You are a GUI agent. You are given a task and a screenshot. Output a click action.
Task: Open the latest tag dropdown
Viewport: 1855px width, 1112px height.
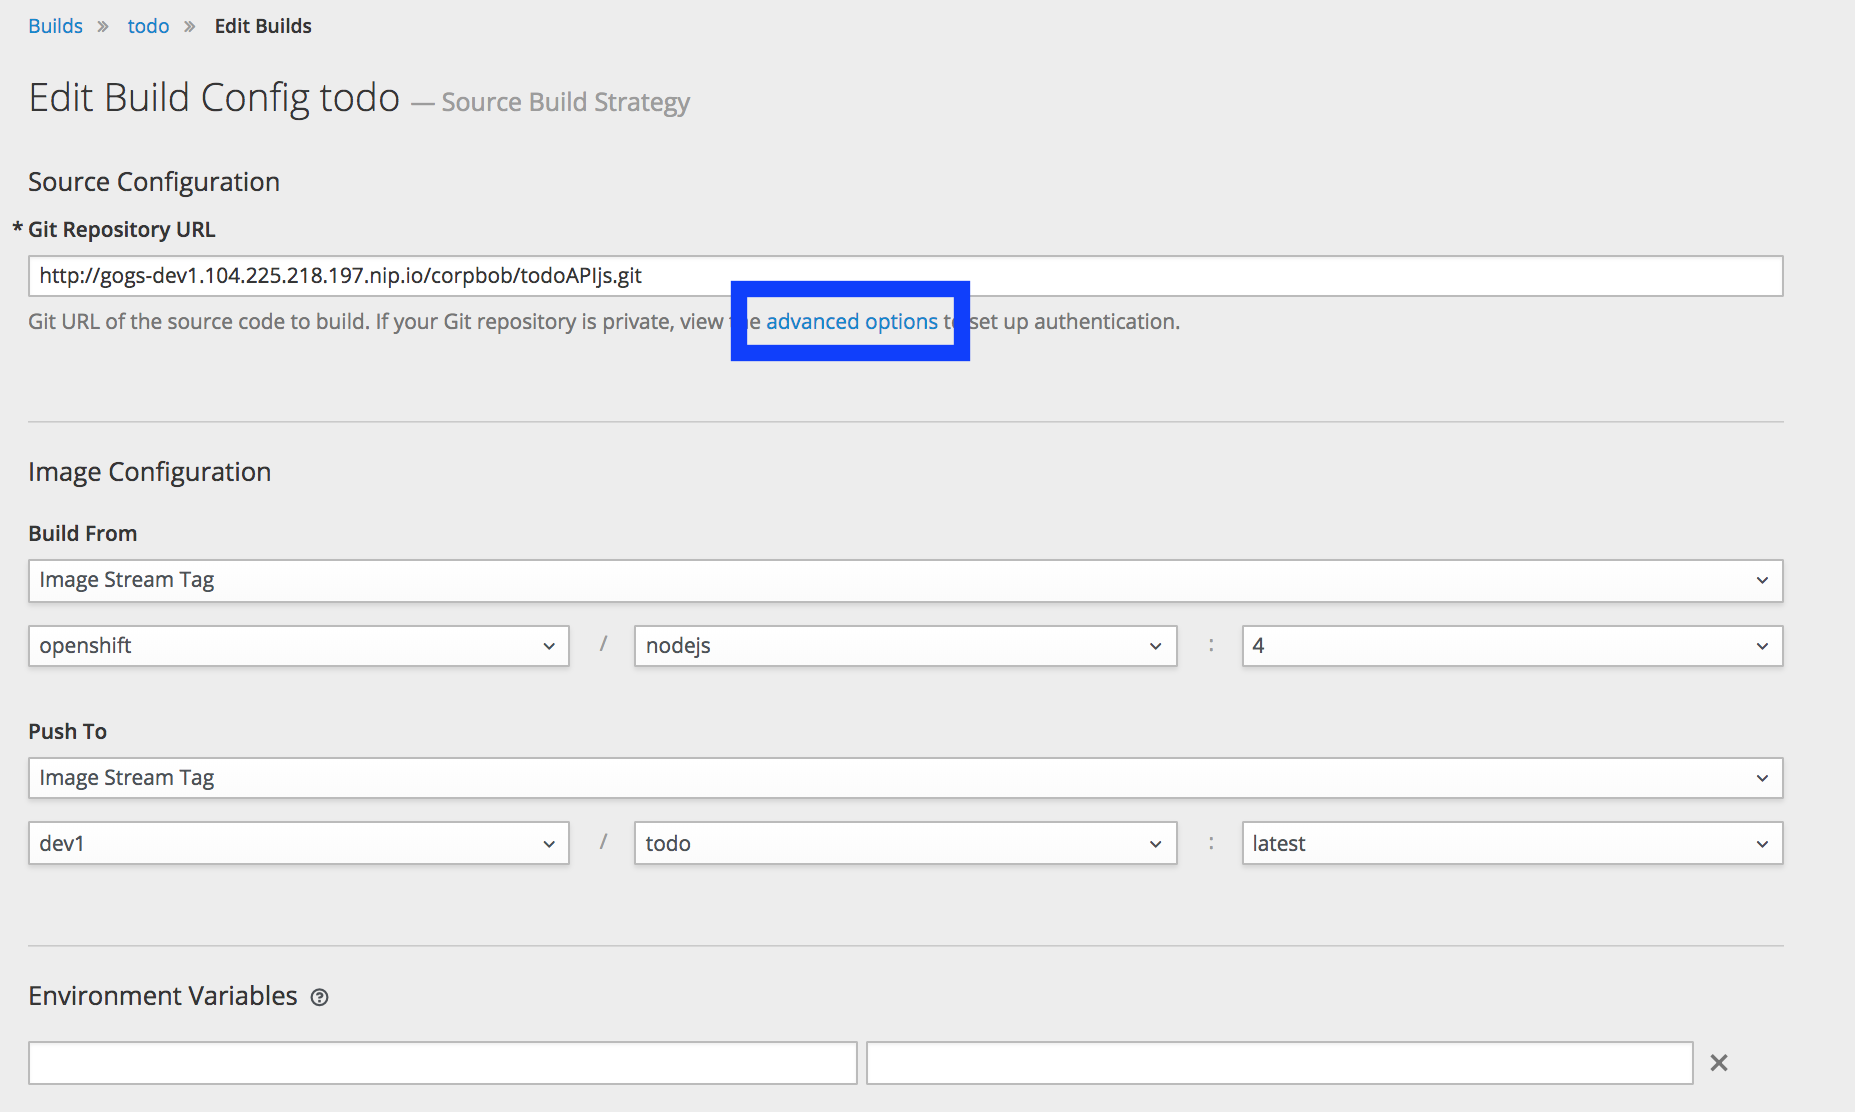(1512, 843)
